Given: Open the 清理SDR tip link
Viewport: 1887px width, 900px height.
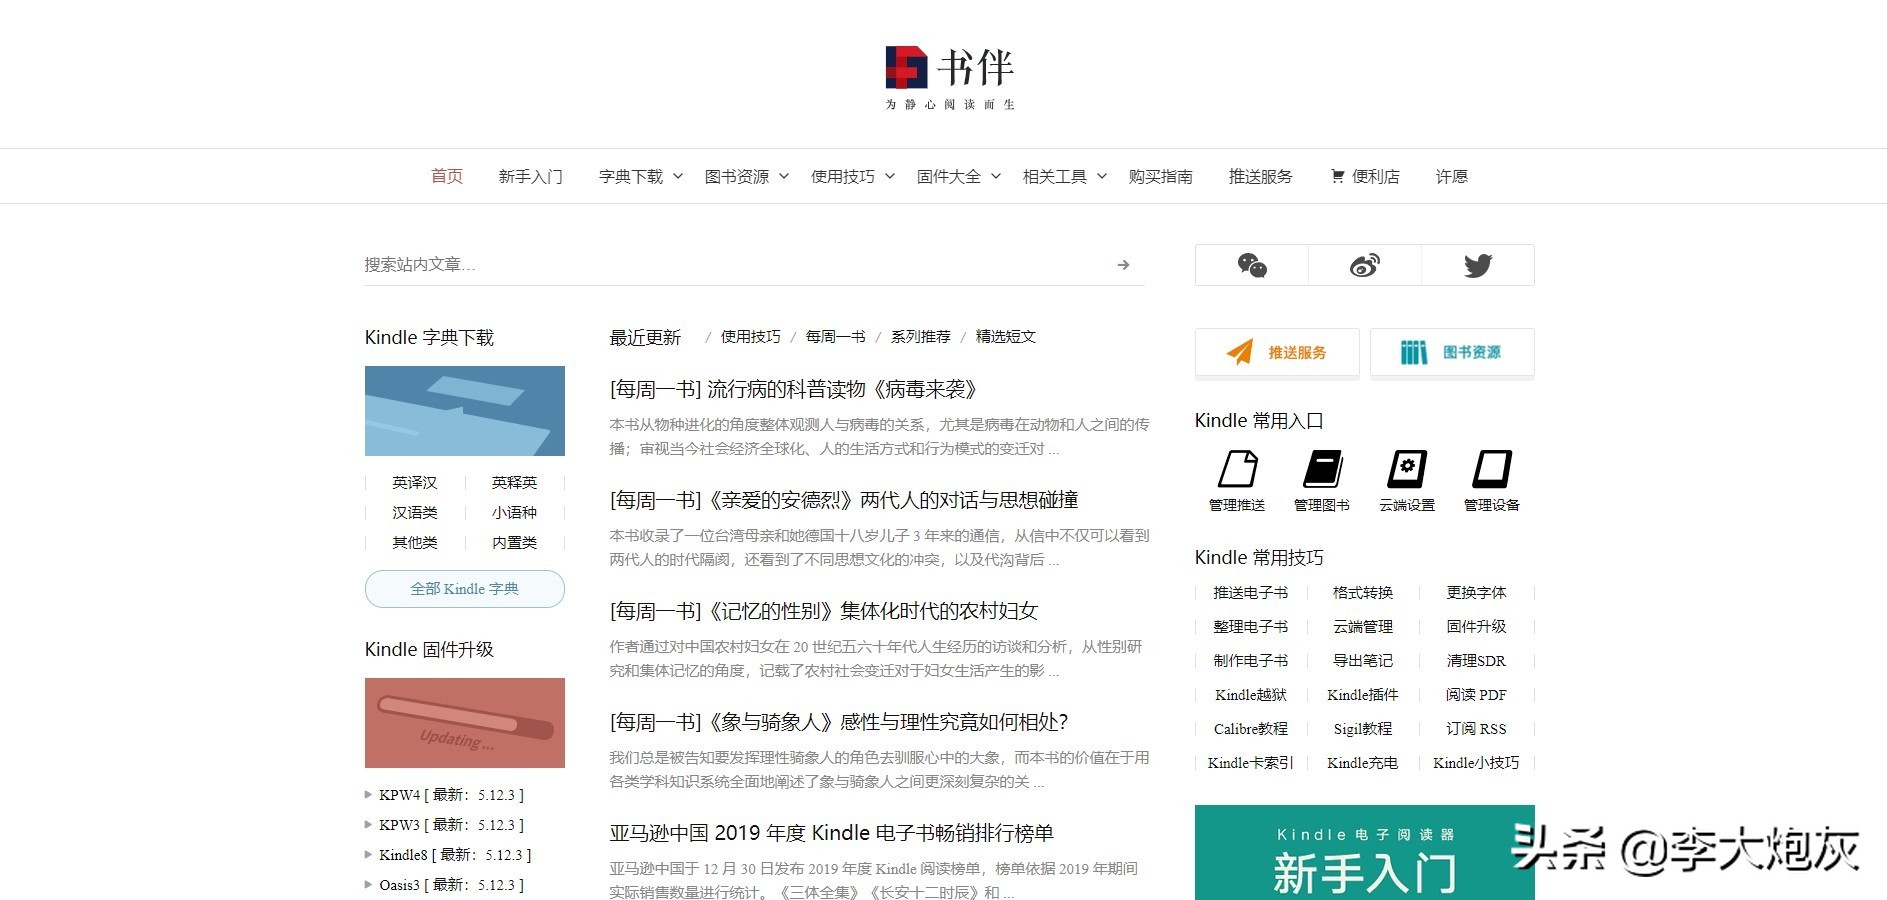Looking at the screenshot, I should [1476, 661].
